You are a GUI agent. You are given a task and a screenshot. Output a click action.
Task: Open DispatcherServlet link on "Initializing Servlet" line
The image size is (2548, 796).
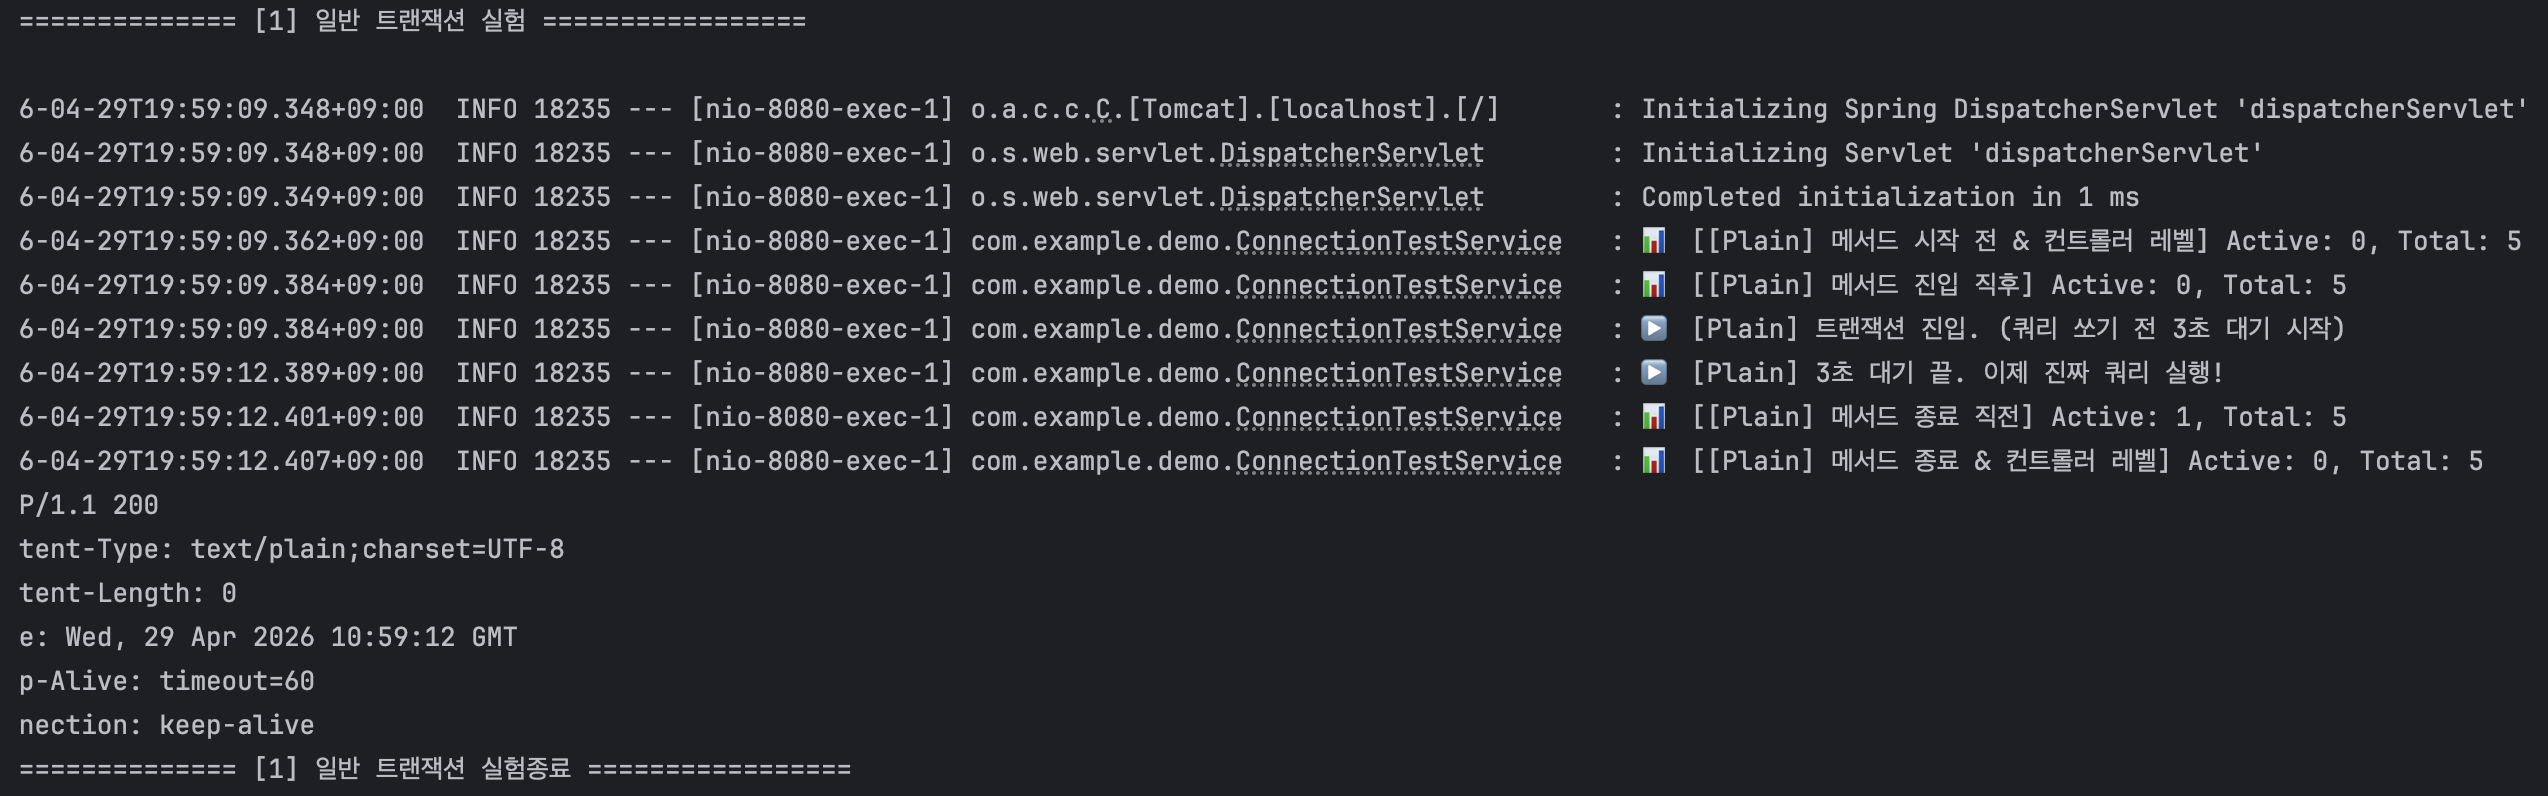(x=1352, y=153)
